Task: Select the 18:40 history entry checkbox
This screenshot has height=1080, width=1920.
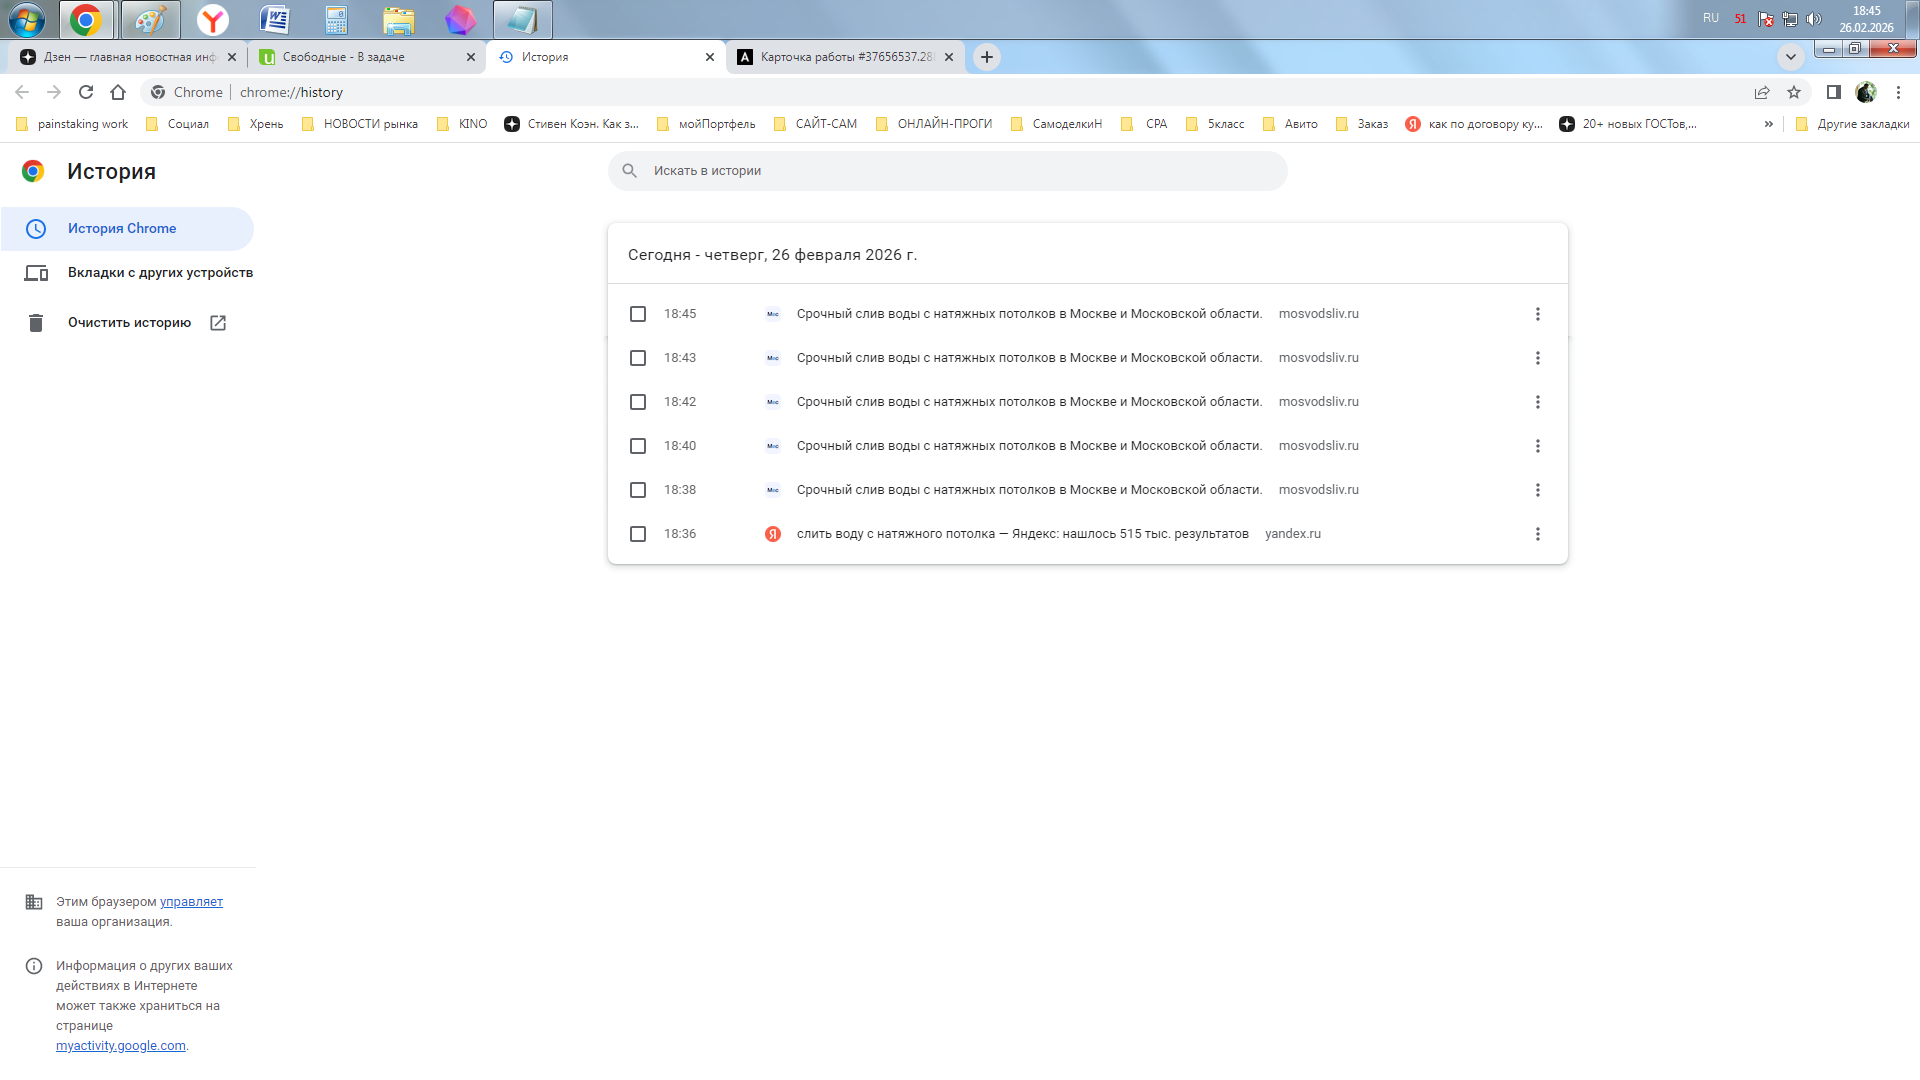Action: [x=638, y=446]
